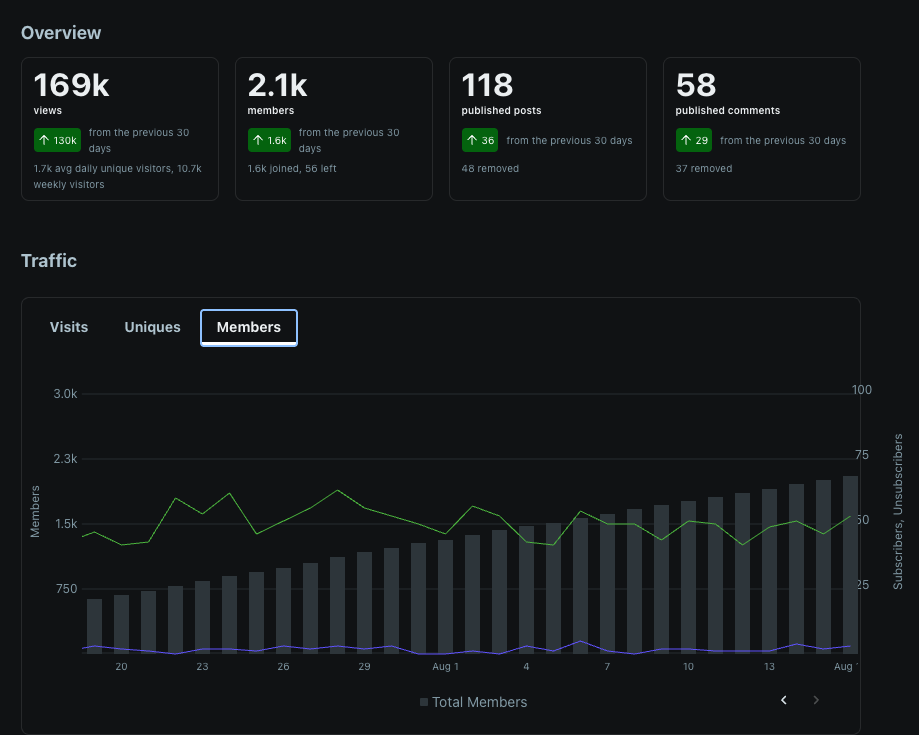Open the 2.1k members card
The width and height of the screenshot is (919, 735).
point(333,129)
